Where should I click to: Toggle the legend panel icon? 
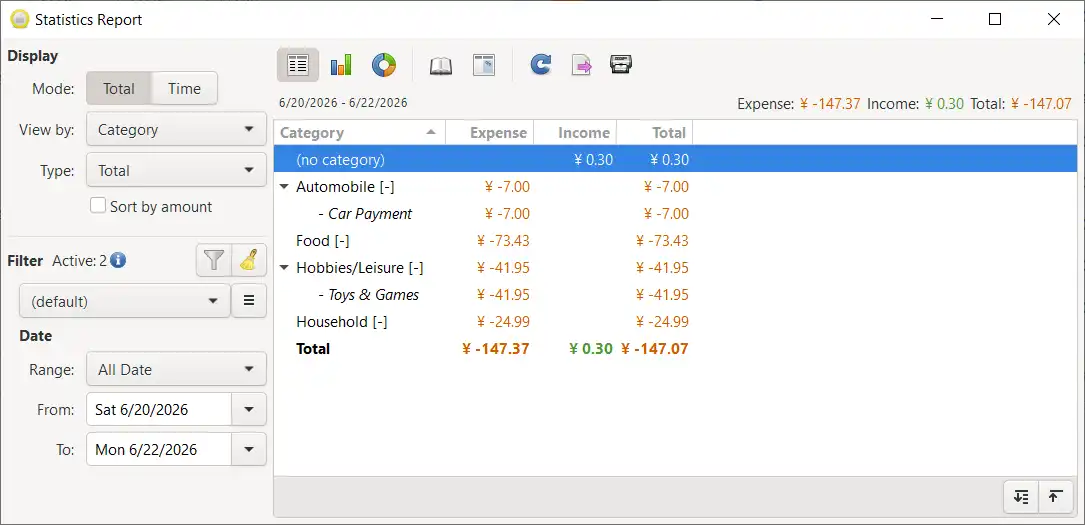pyautogui.click(x=484, y=65)
